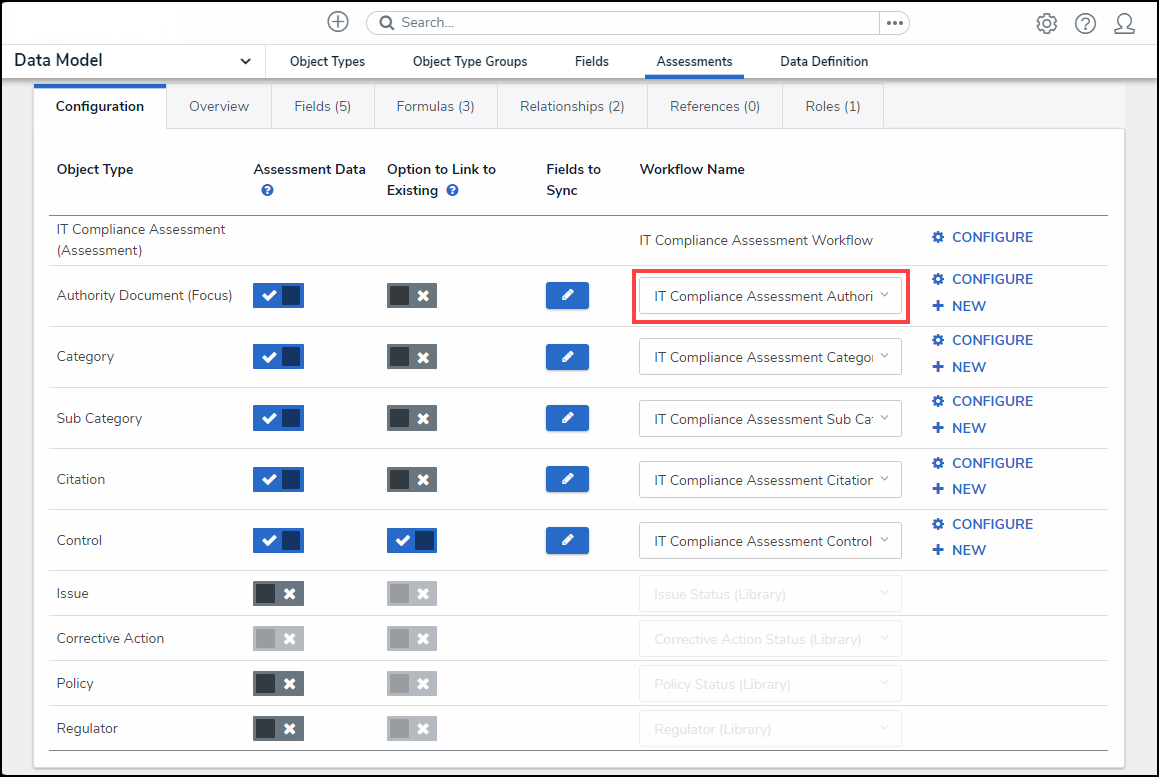This screenshot has width=1159, height=777.
Task: Open the Citation workflow name dropdown
Action: [770, 480]
